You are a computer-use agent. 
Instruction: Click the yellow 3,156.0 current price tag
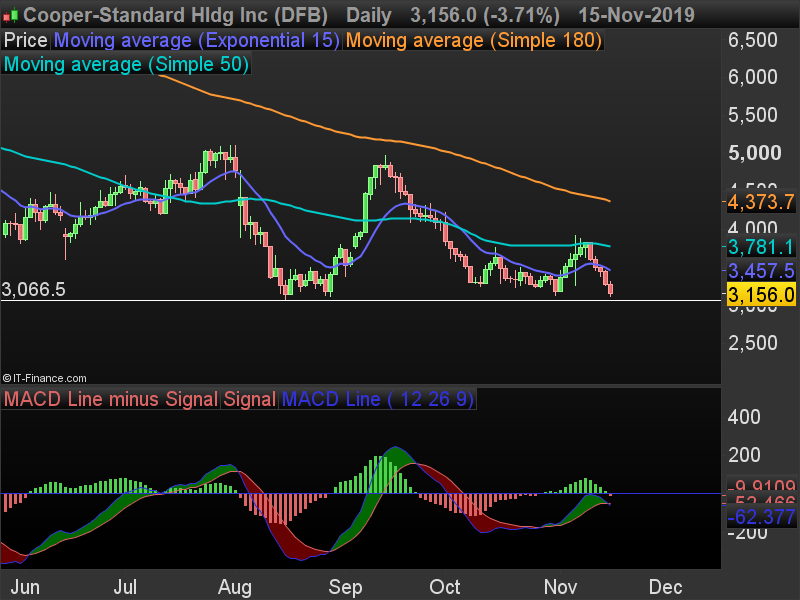[x=761, y=295]
